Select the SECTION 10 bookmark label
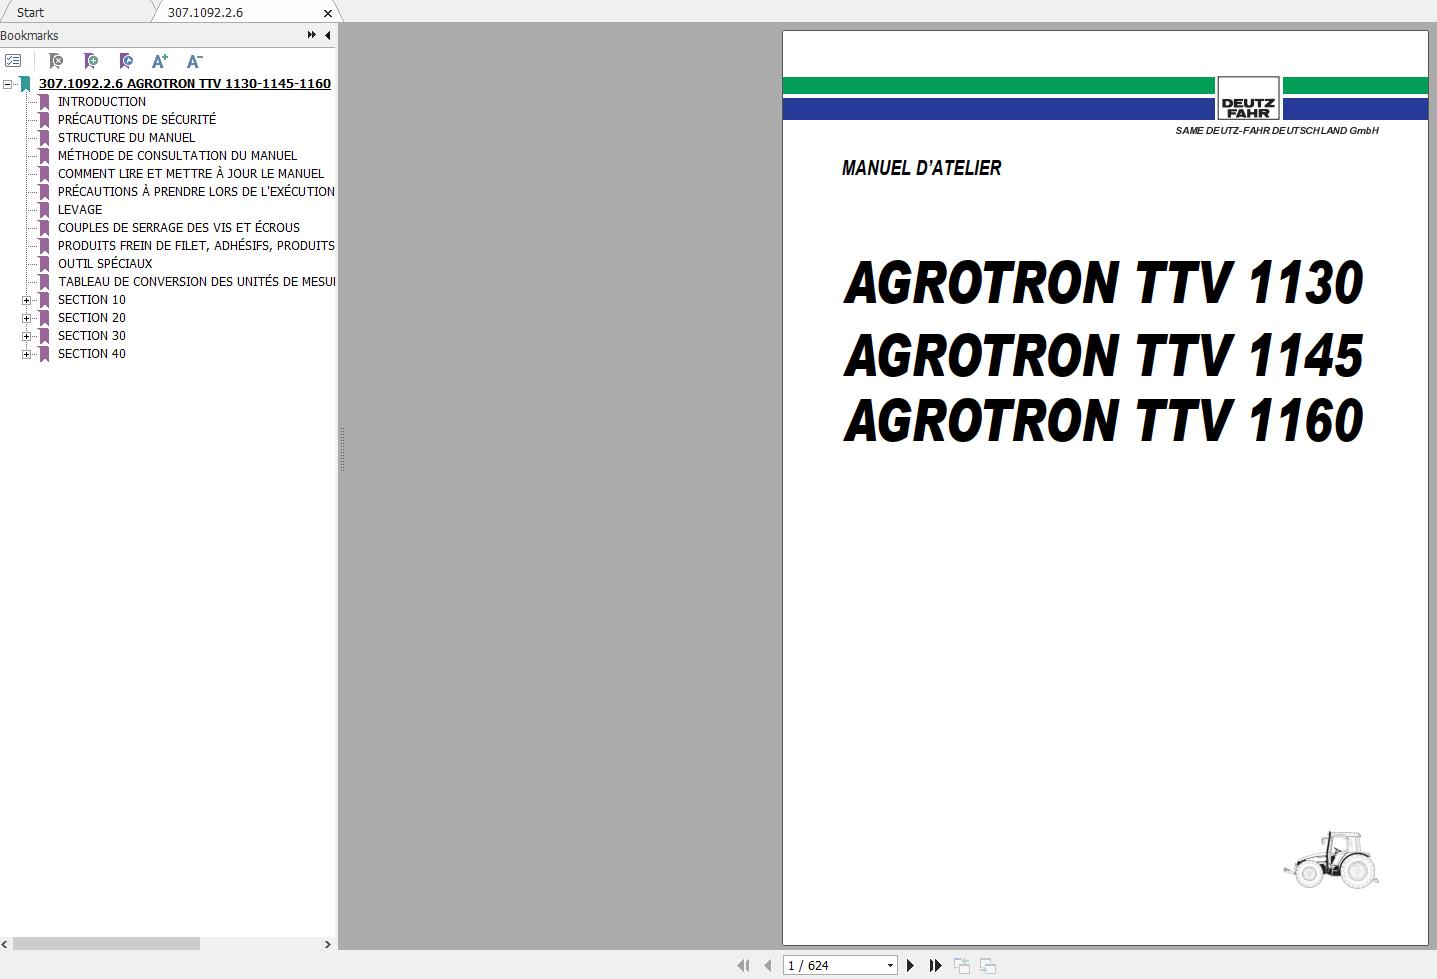 tap(92, 300)
